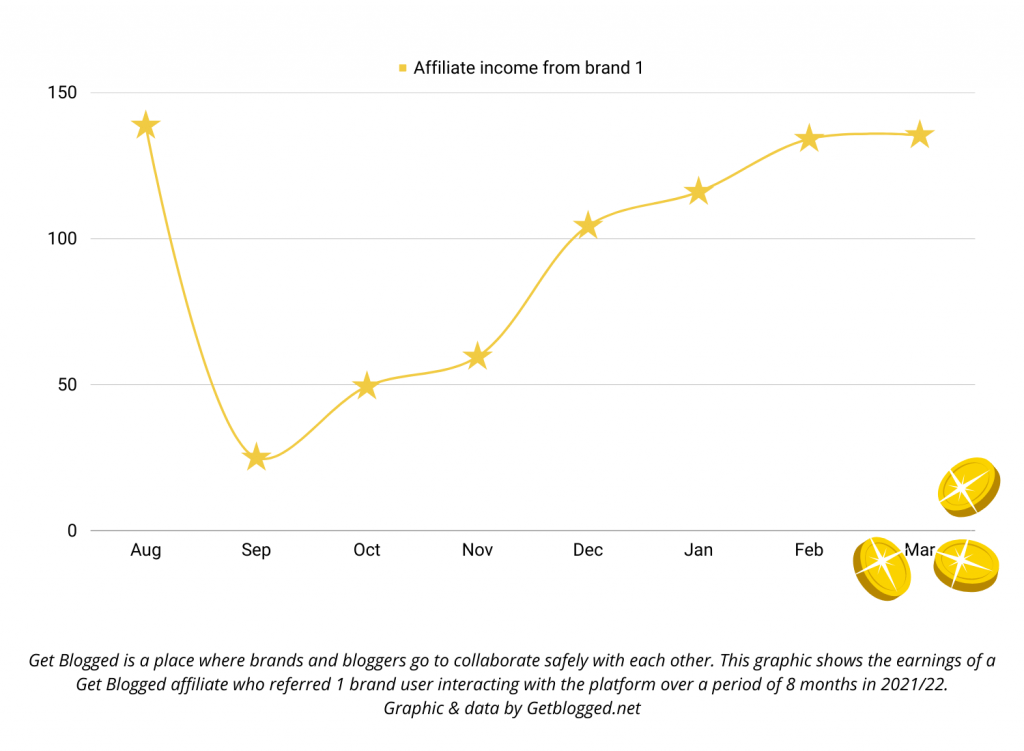Select the March star data point
The height and width of the screenshot is (751, 1024).
[920, 135]
